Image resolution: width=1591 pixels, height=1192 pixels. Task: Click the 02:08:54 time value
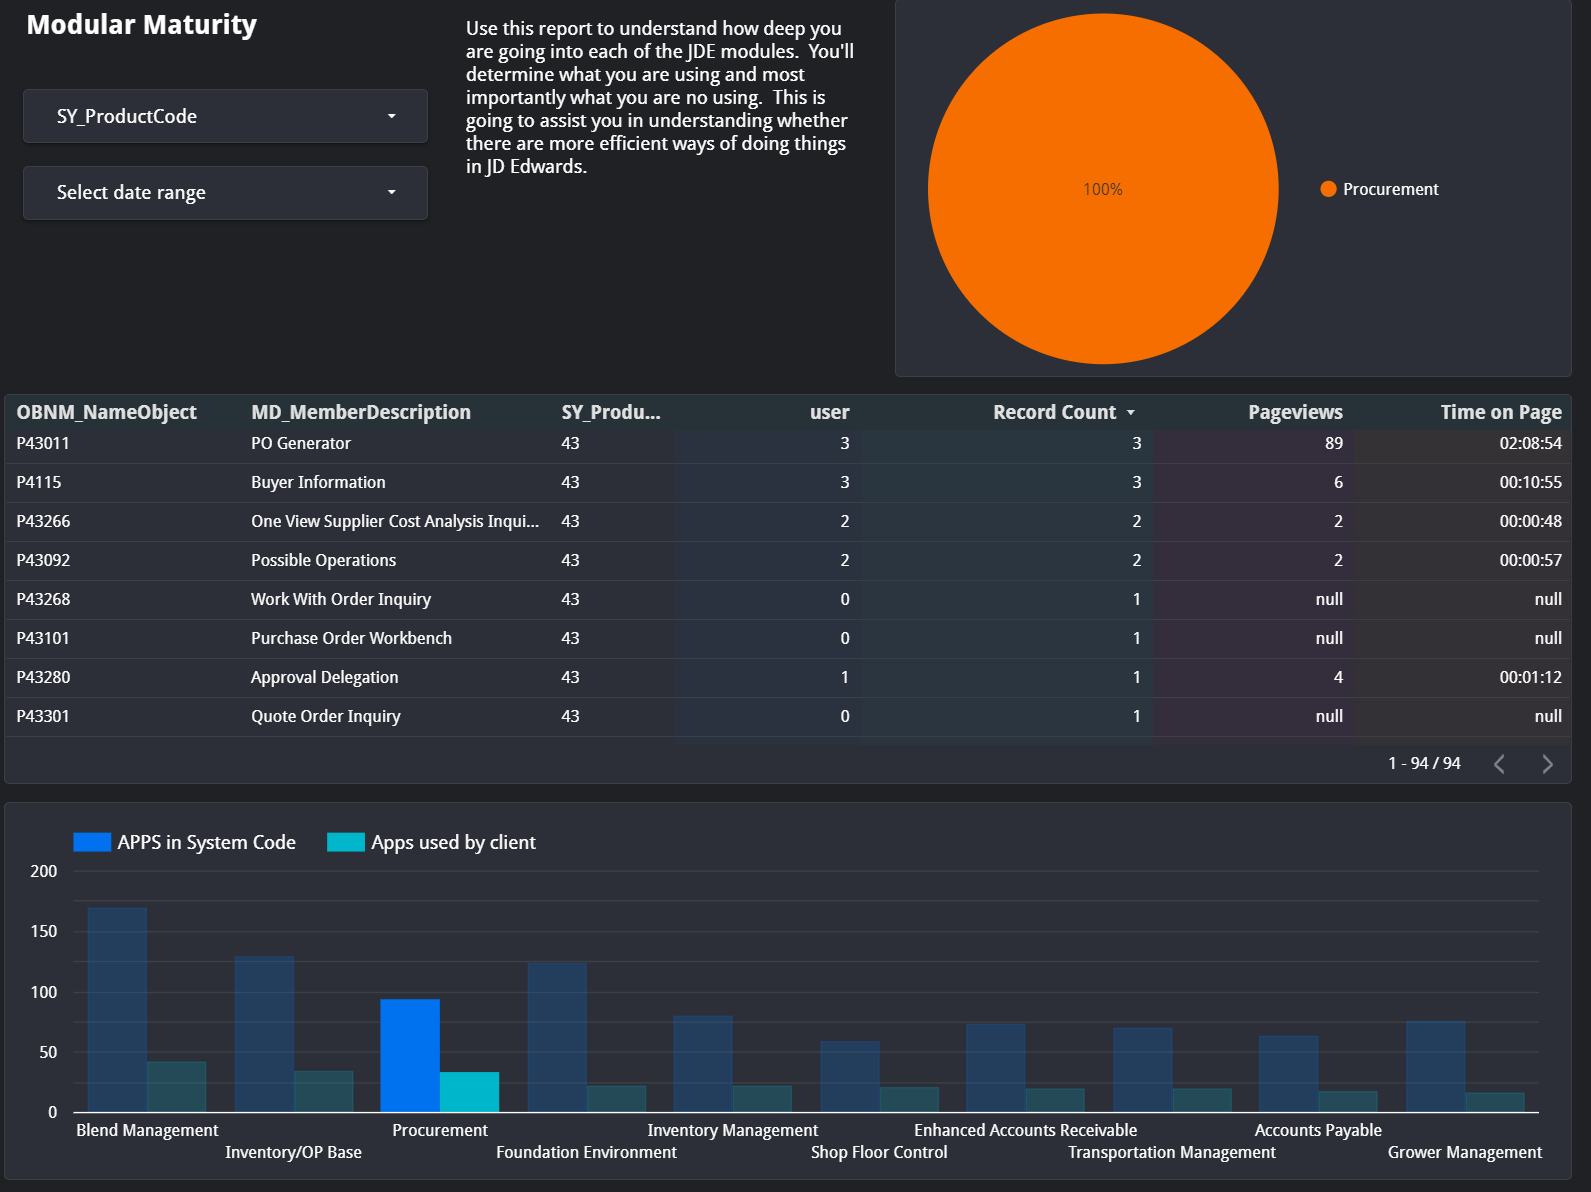click(x=1530, y=443)
